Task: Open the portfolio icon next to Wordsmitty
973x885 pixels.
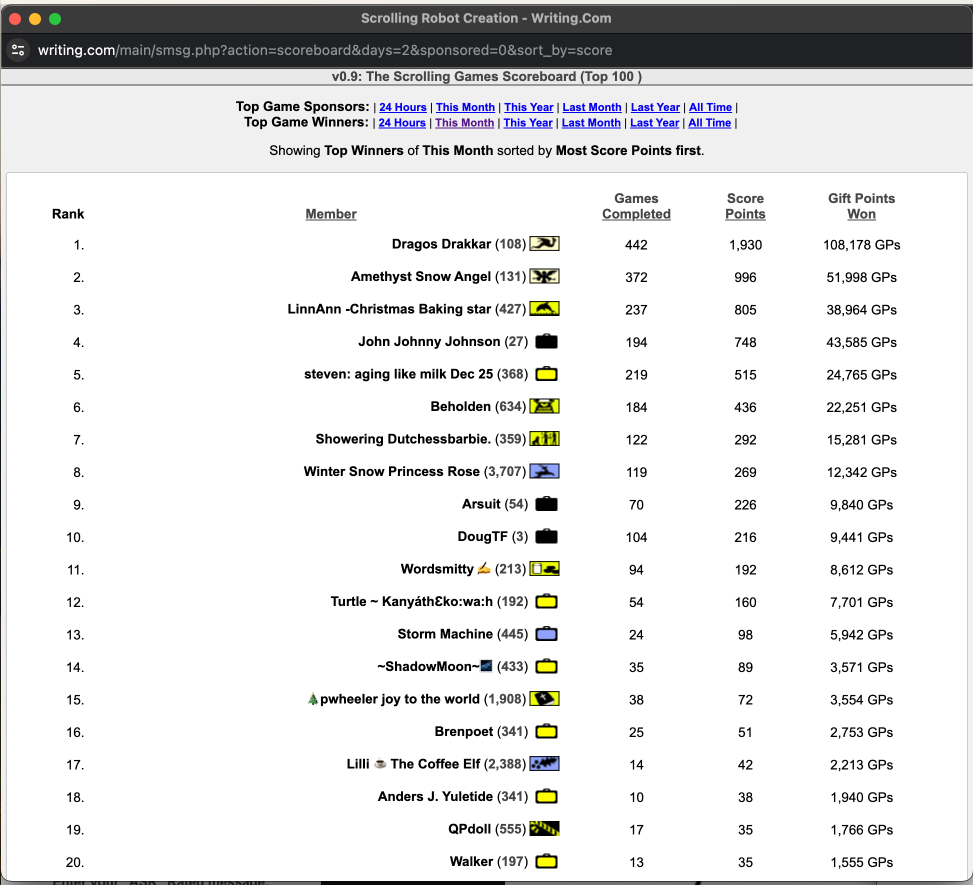Action: (544, 569)
